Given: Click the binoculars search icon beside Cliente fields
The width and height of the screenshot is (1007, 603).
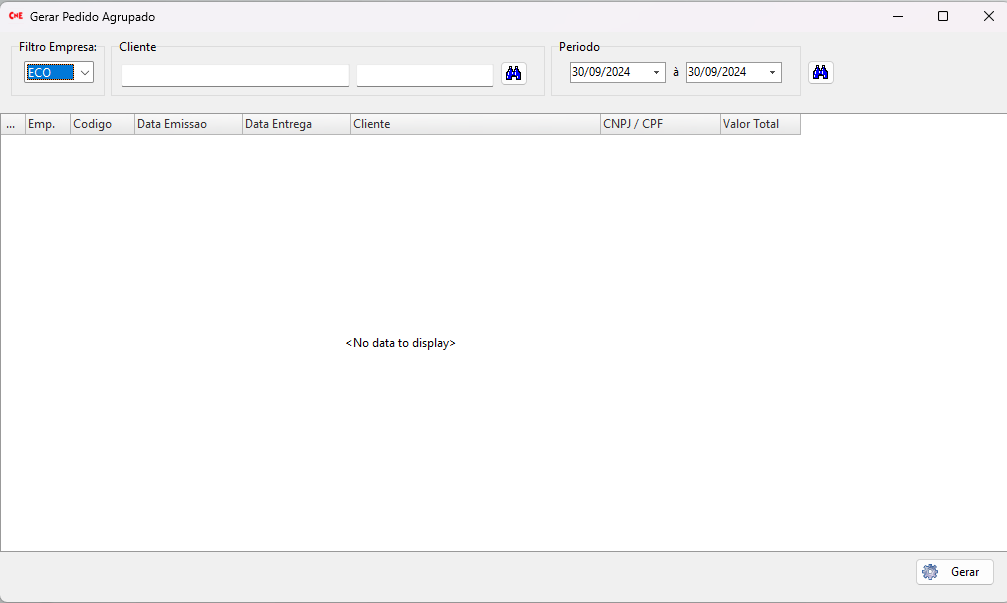Looking at the screenshot, I should pyautogui.click(x=514, y=73).
